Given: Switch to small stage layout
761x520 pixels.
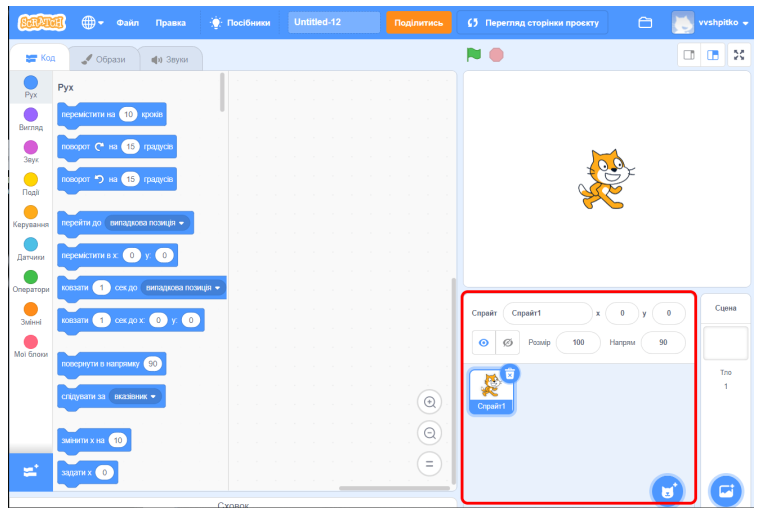Looking at the screenshot, I should tap(688, 55).
